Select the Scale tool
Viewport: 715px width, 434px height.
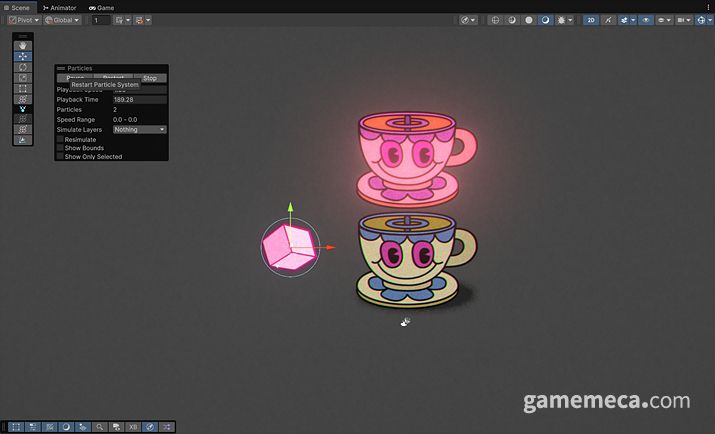click(x=24, y=78)
